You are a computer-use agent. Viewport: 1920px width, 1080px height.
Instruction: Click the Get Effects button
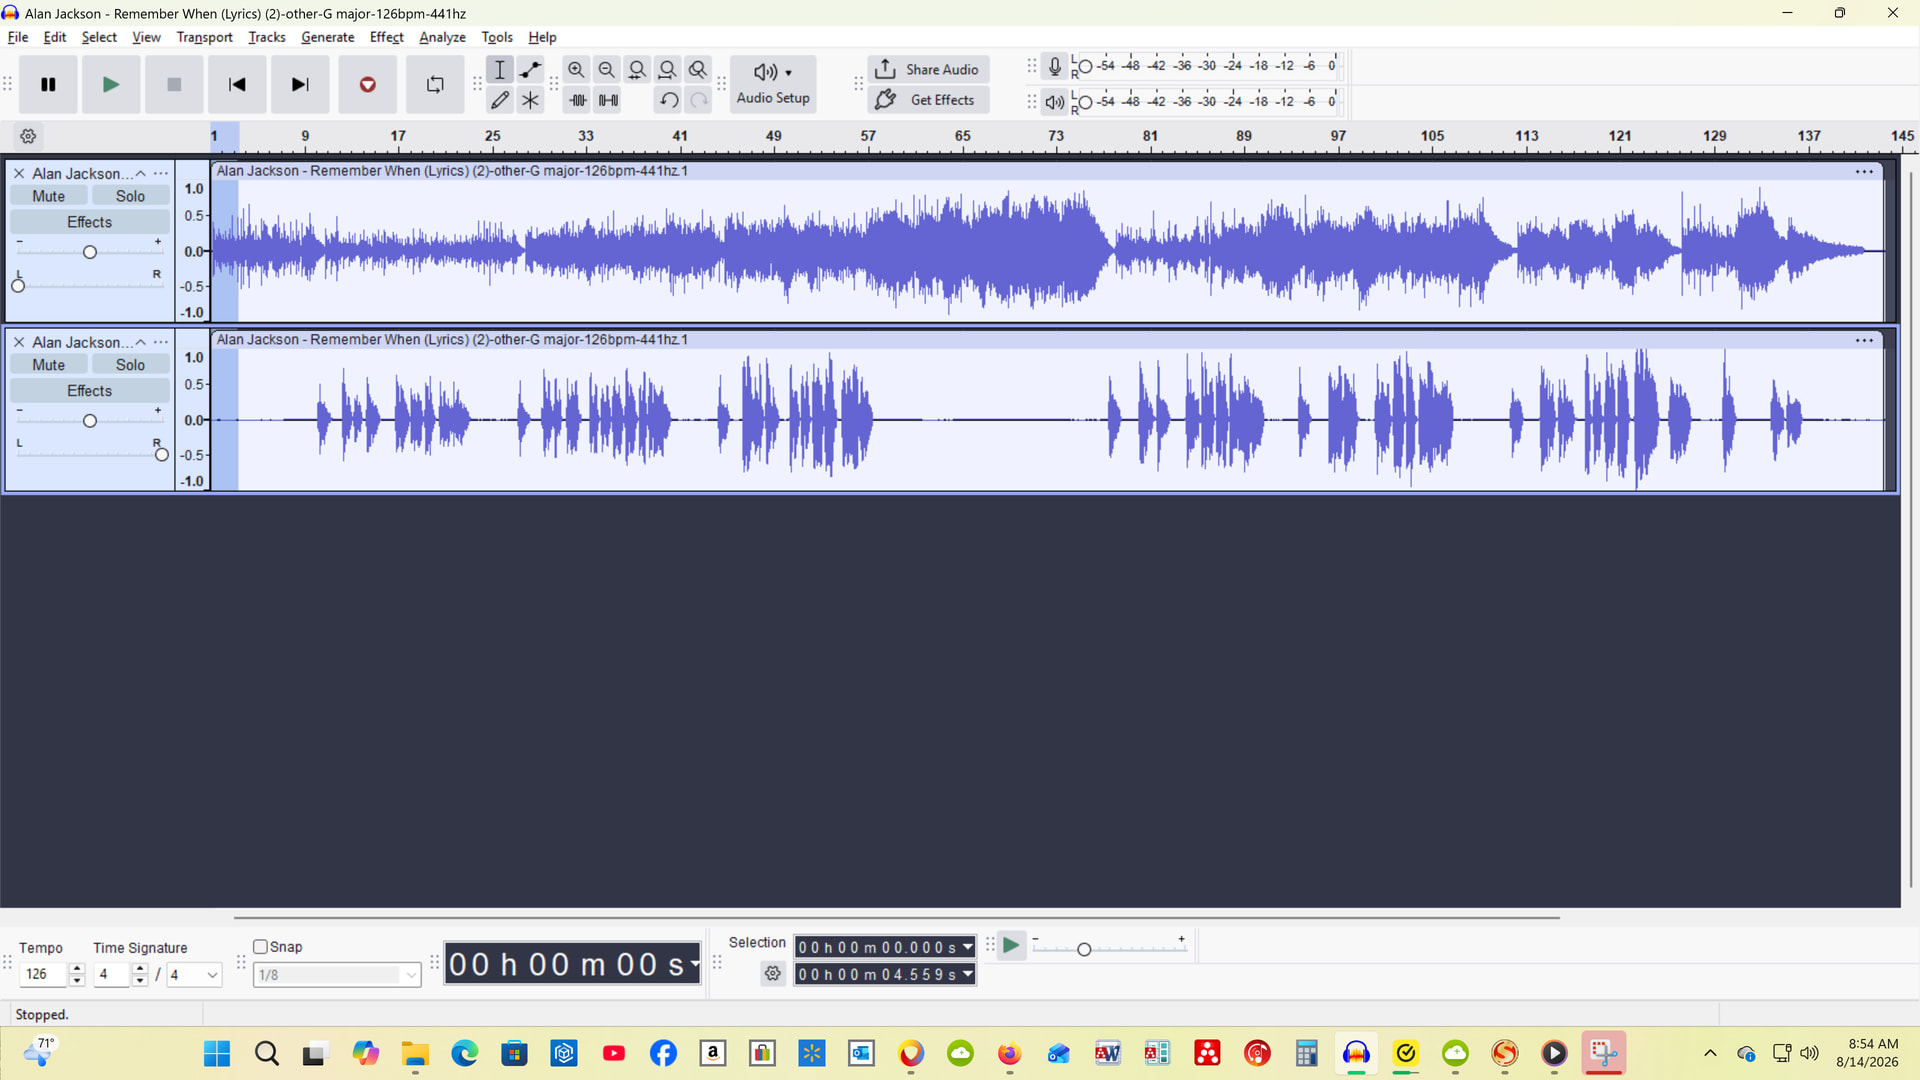tap(928, 100)
